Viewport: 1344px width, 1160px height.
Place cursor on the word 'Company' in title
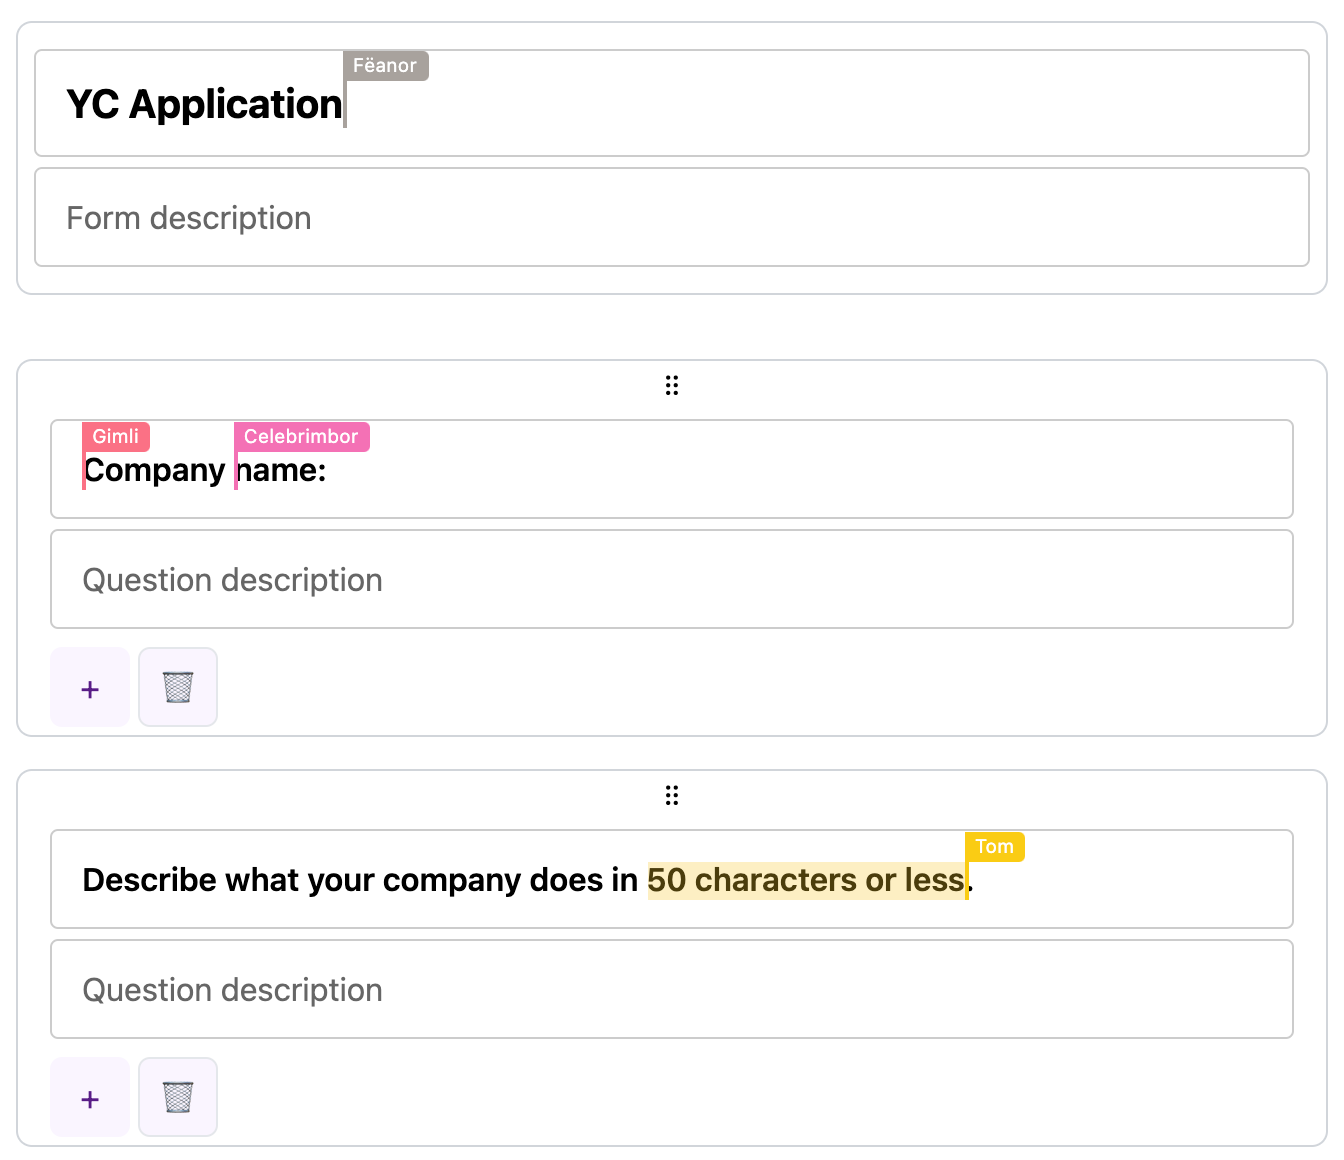click(155, 471)
